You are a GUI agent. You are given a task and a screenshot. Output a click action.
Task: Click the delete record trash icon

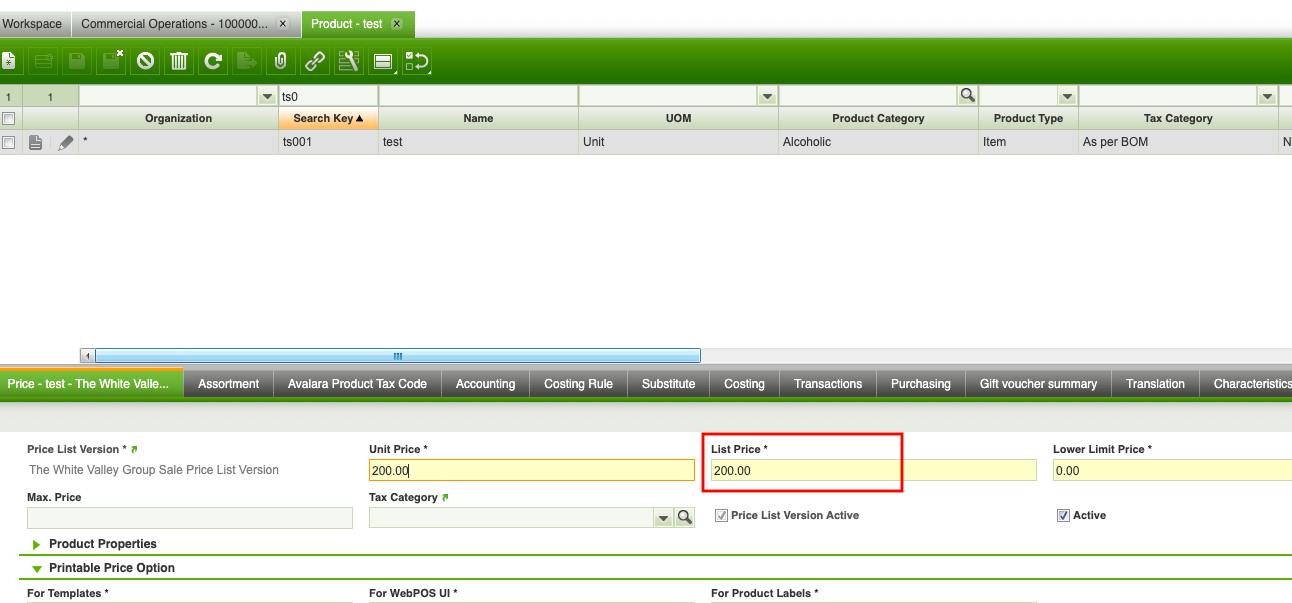[x=179, y=61]
